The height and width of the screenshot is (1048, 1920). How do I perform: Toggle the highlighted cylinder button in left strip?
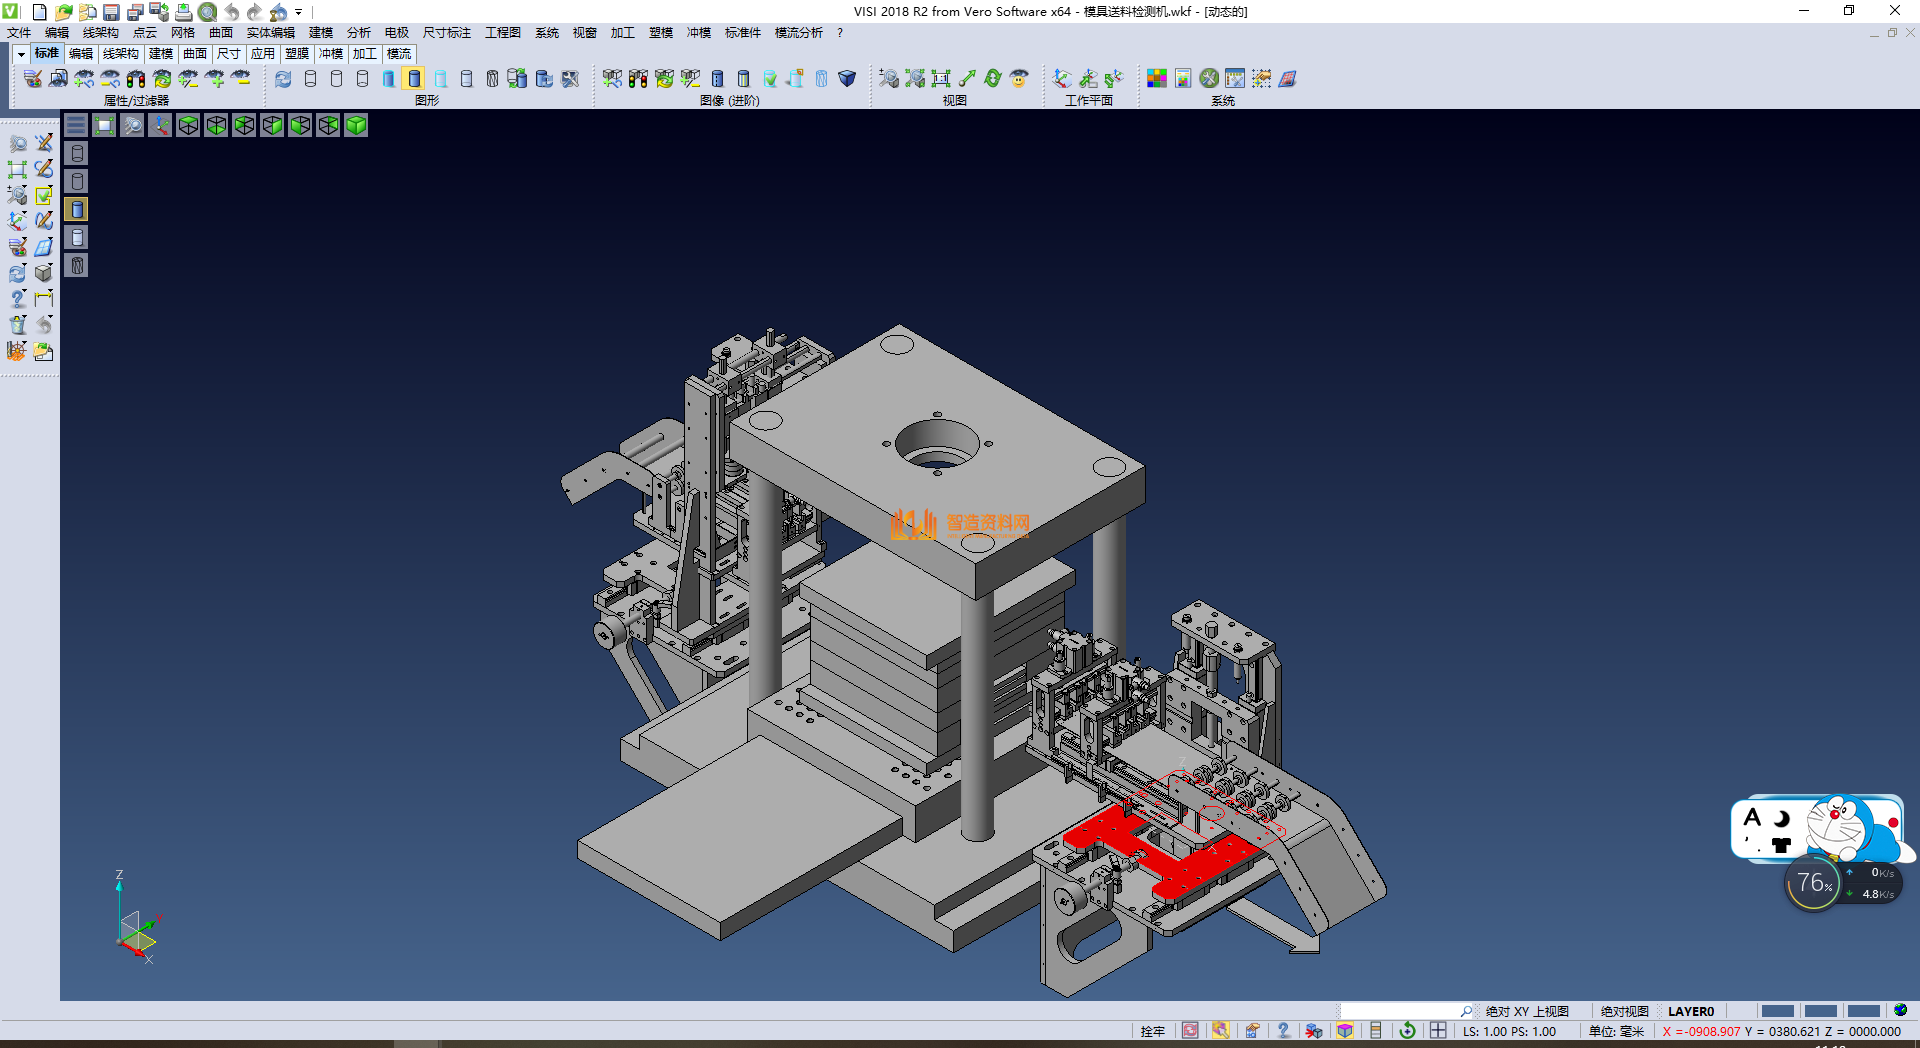[x=77, y=209]
